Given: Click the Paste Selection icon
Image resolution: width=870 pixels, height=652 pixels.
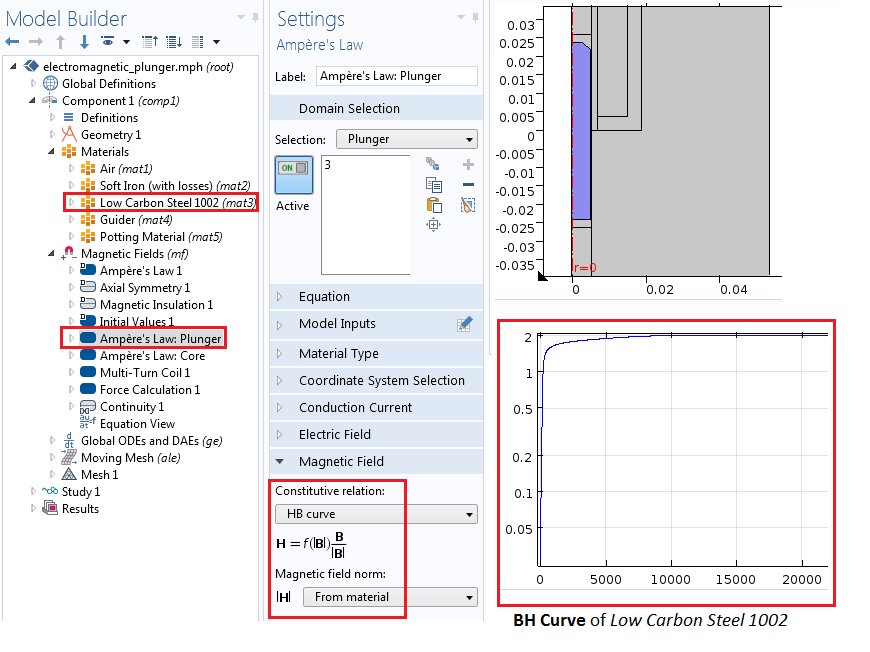Looking at the screenshot, I should 433,205.
